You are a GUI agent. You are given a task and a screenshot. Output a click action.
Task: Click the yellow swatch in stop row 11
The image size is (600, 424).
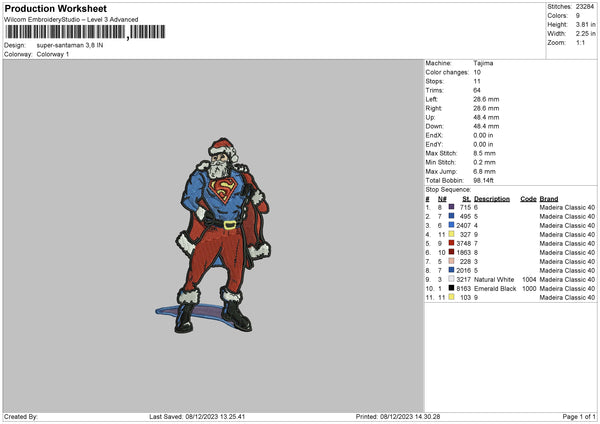click(x=451, y=297)
